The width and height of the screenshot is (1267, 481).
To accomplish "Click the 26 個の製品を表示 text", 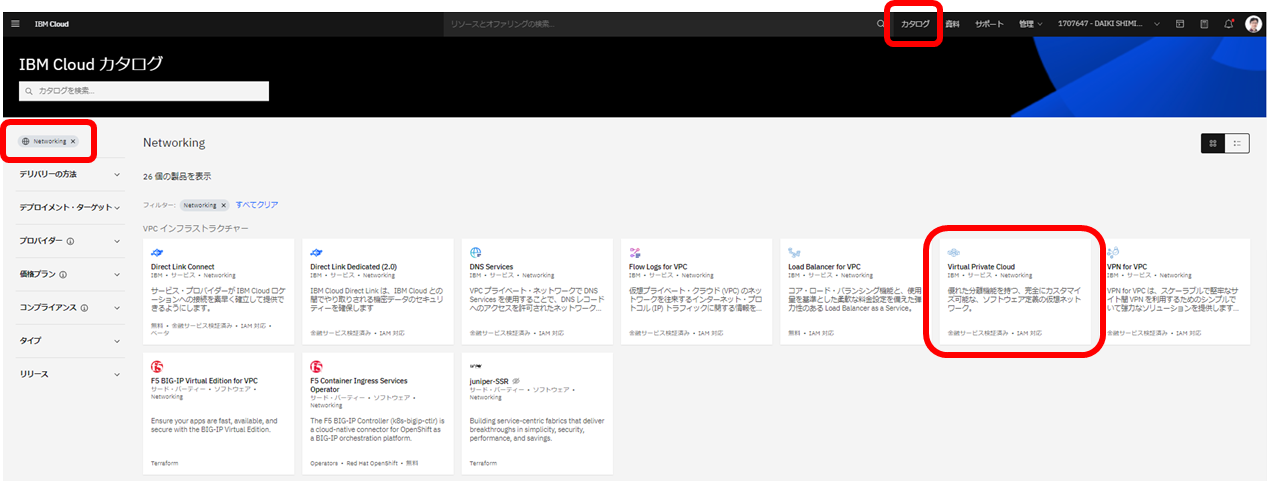I will click(x=177, y=175).
